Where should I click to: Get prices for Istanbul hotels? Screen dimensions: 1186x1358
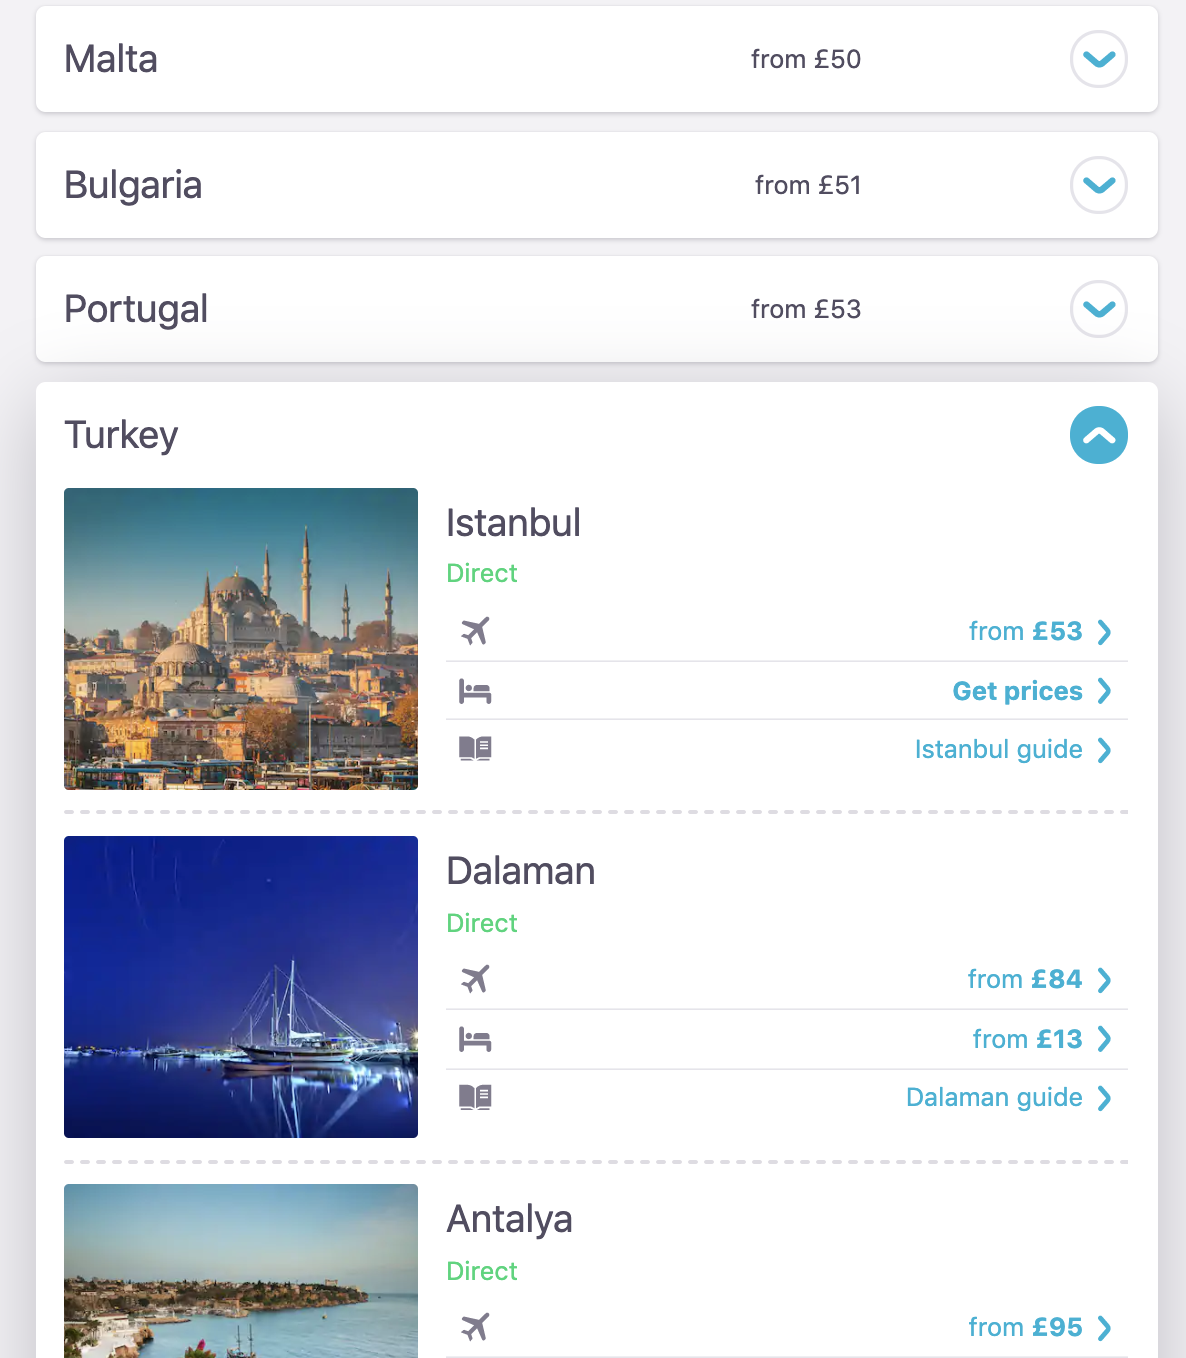[1030, 691]
